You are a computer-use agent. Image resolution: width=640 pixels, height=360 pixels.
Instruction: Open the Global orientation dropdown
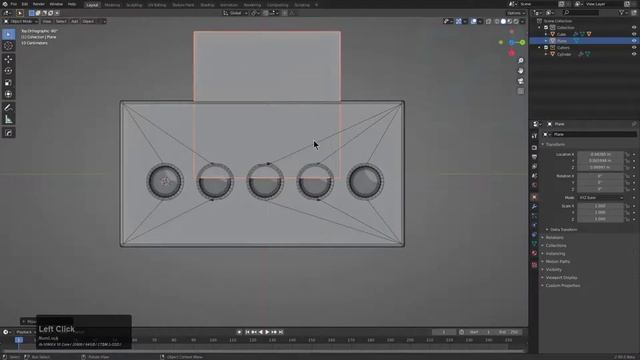coord(236,13)
